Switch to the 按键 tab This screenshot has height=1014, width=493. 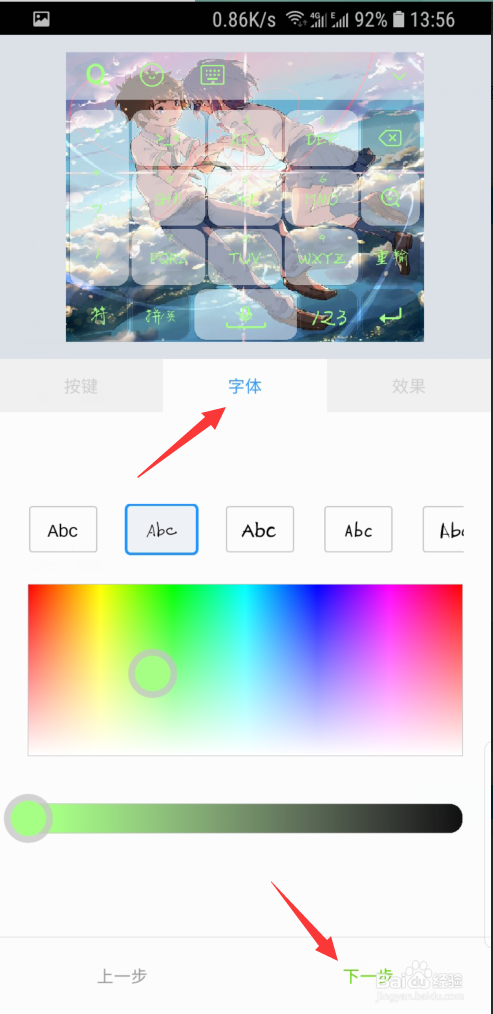[81, 386]
